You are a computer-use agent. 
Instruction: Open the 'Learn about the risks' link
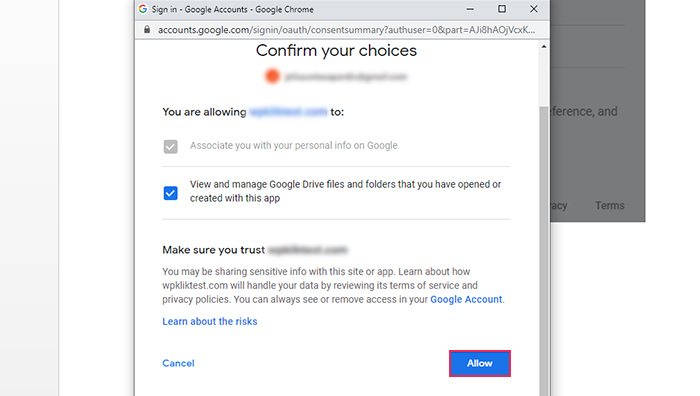tap(209, 321)
